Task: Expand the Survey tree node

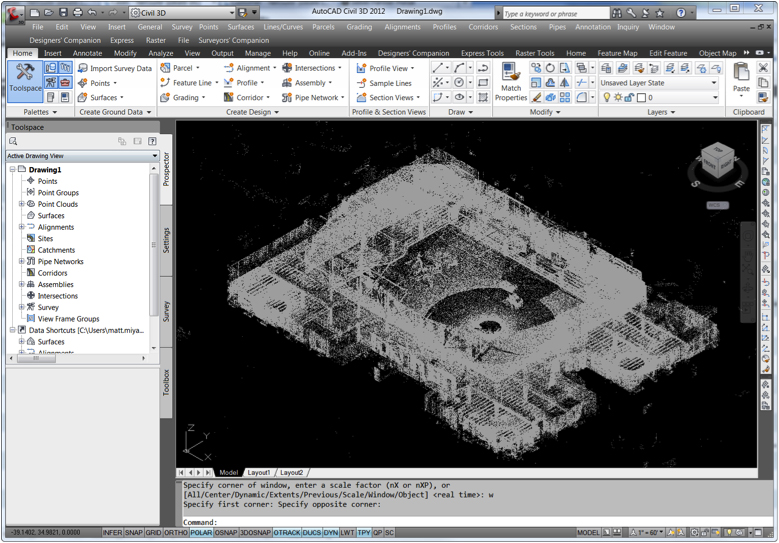Action: click(21, 307)
